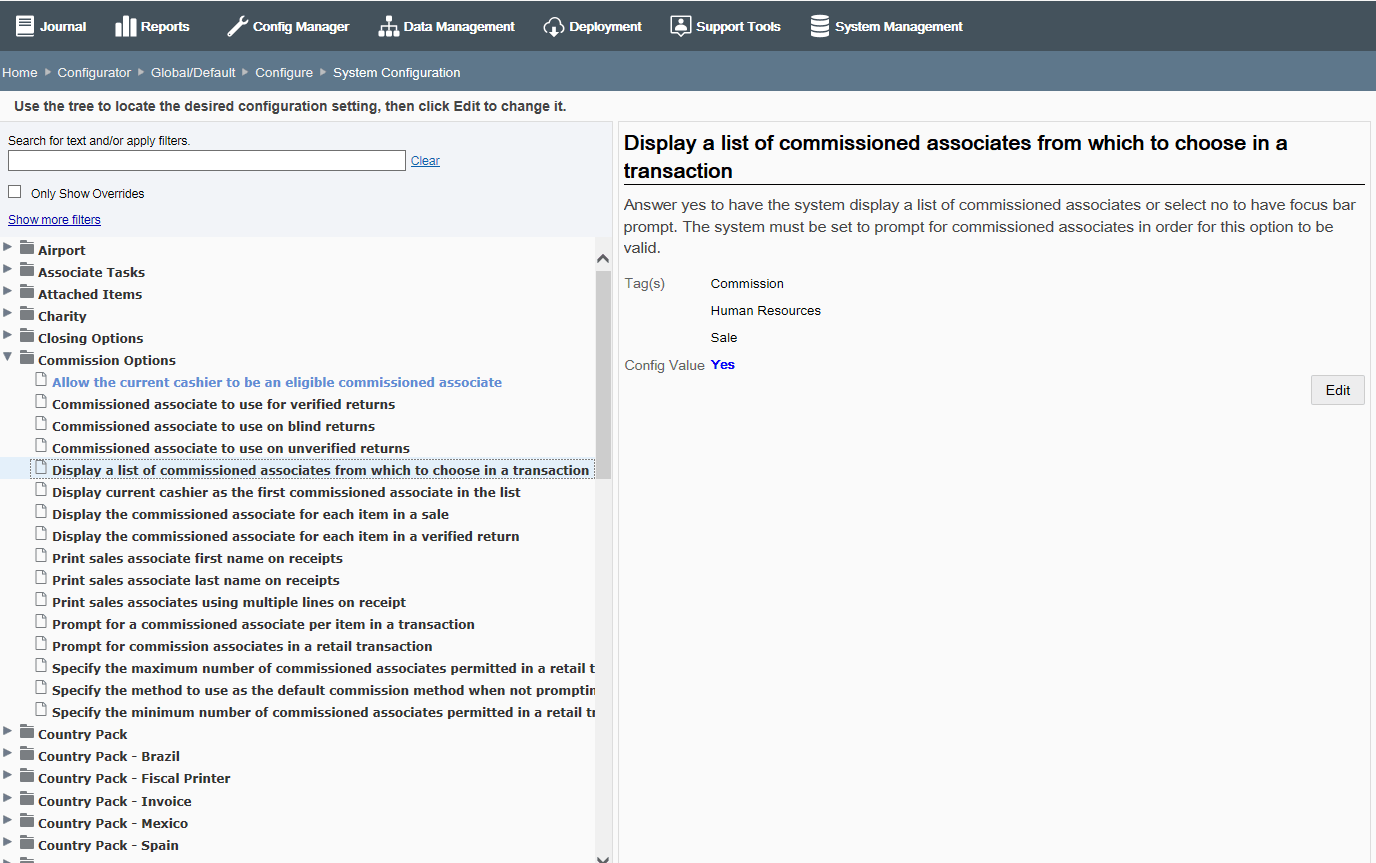
Task: Open the Journal module icon
Action: click(24, 25)
